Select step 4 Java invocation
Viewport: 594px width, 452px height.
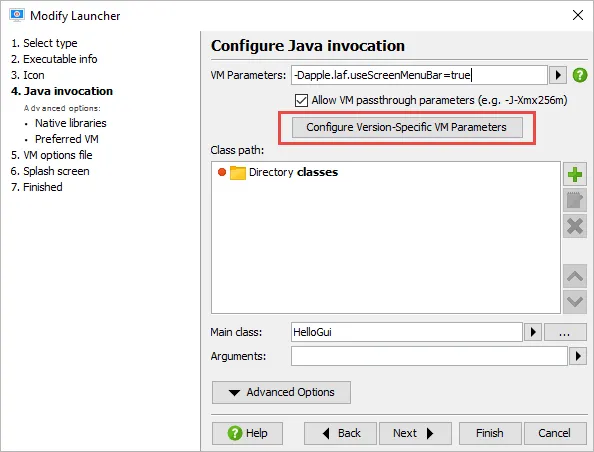click(62, 91)
